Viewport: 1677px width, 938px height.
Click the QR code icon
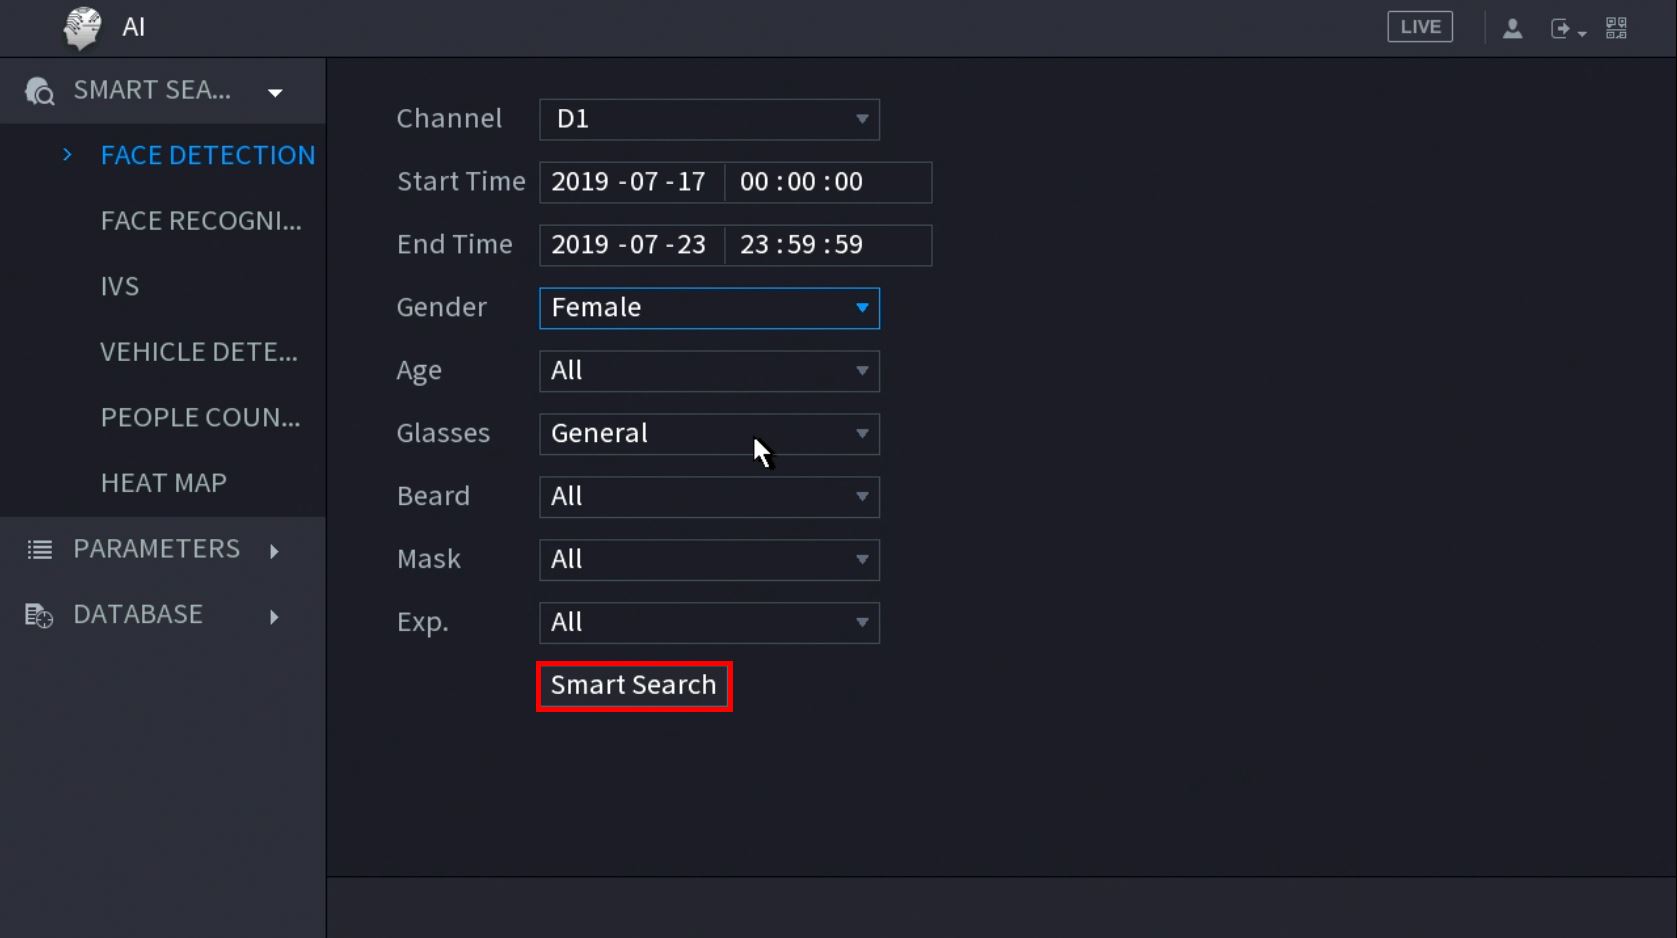coord(1616,28)
